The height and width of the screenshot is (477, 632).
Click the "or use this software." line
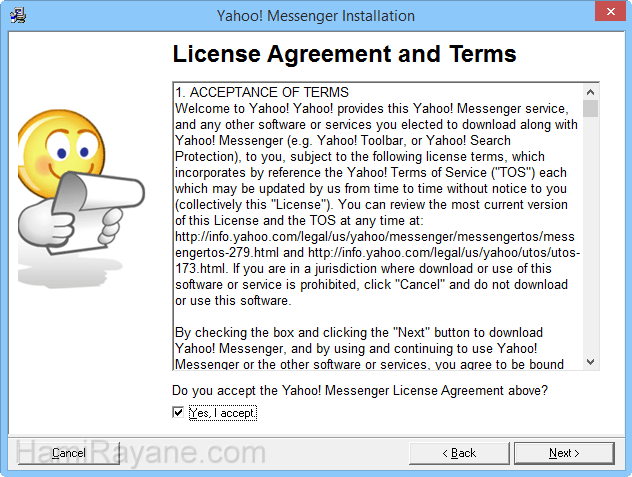tap(233, 300)
